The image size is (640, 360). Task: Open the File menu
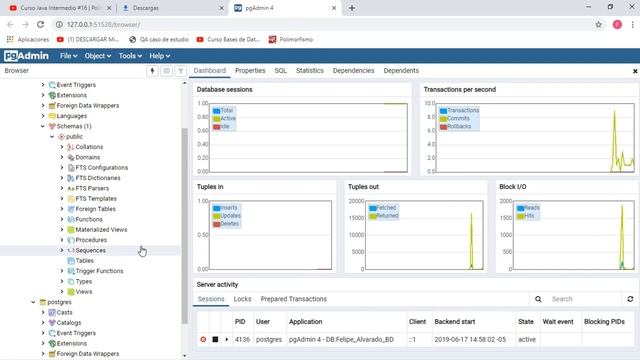(x=69, y=56)
